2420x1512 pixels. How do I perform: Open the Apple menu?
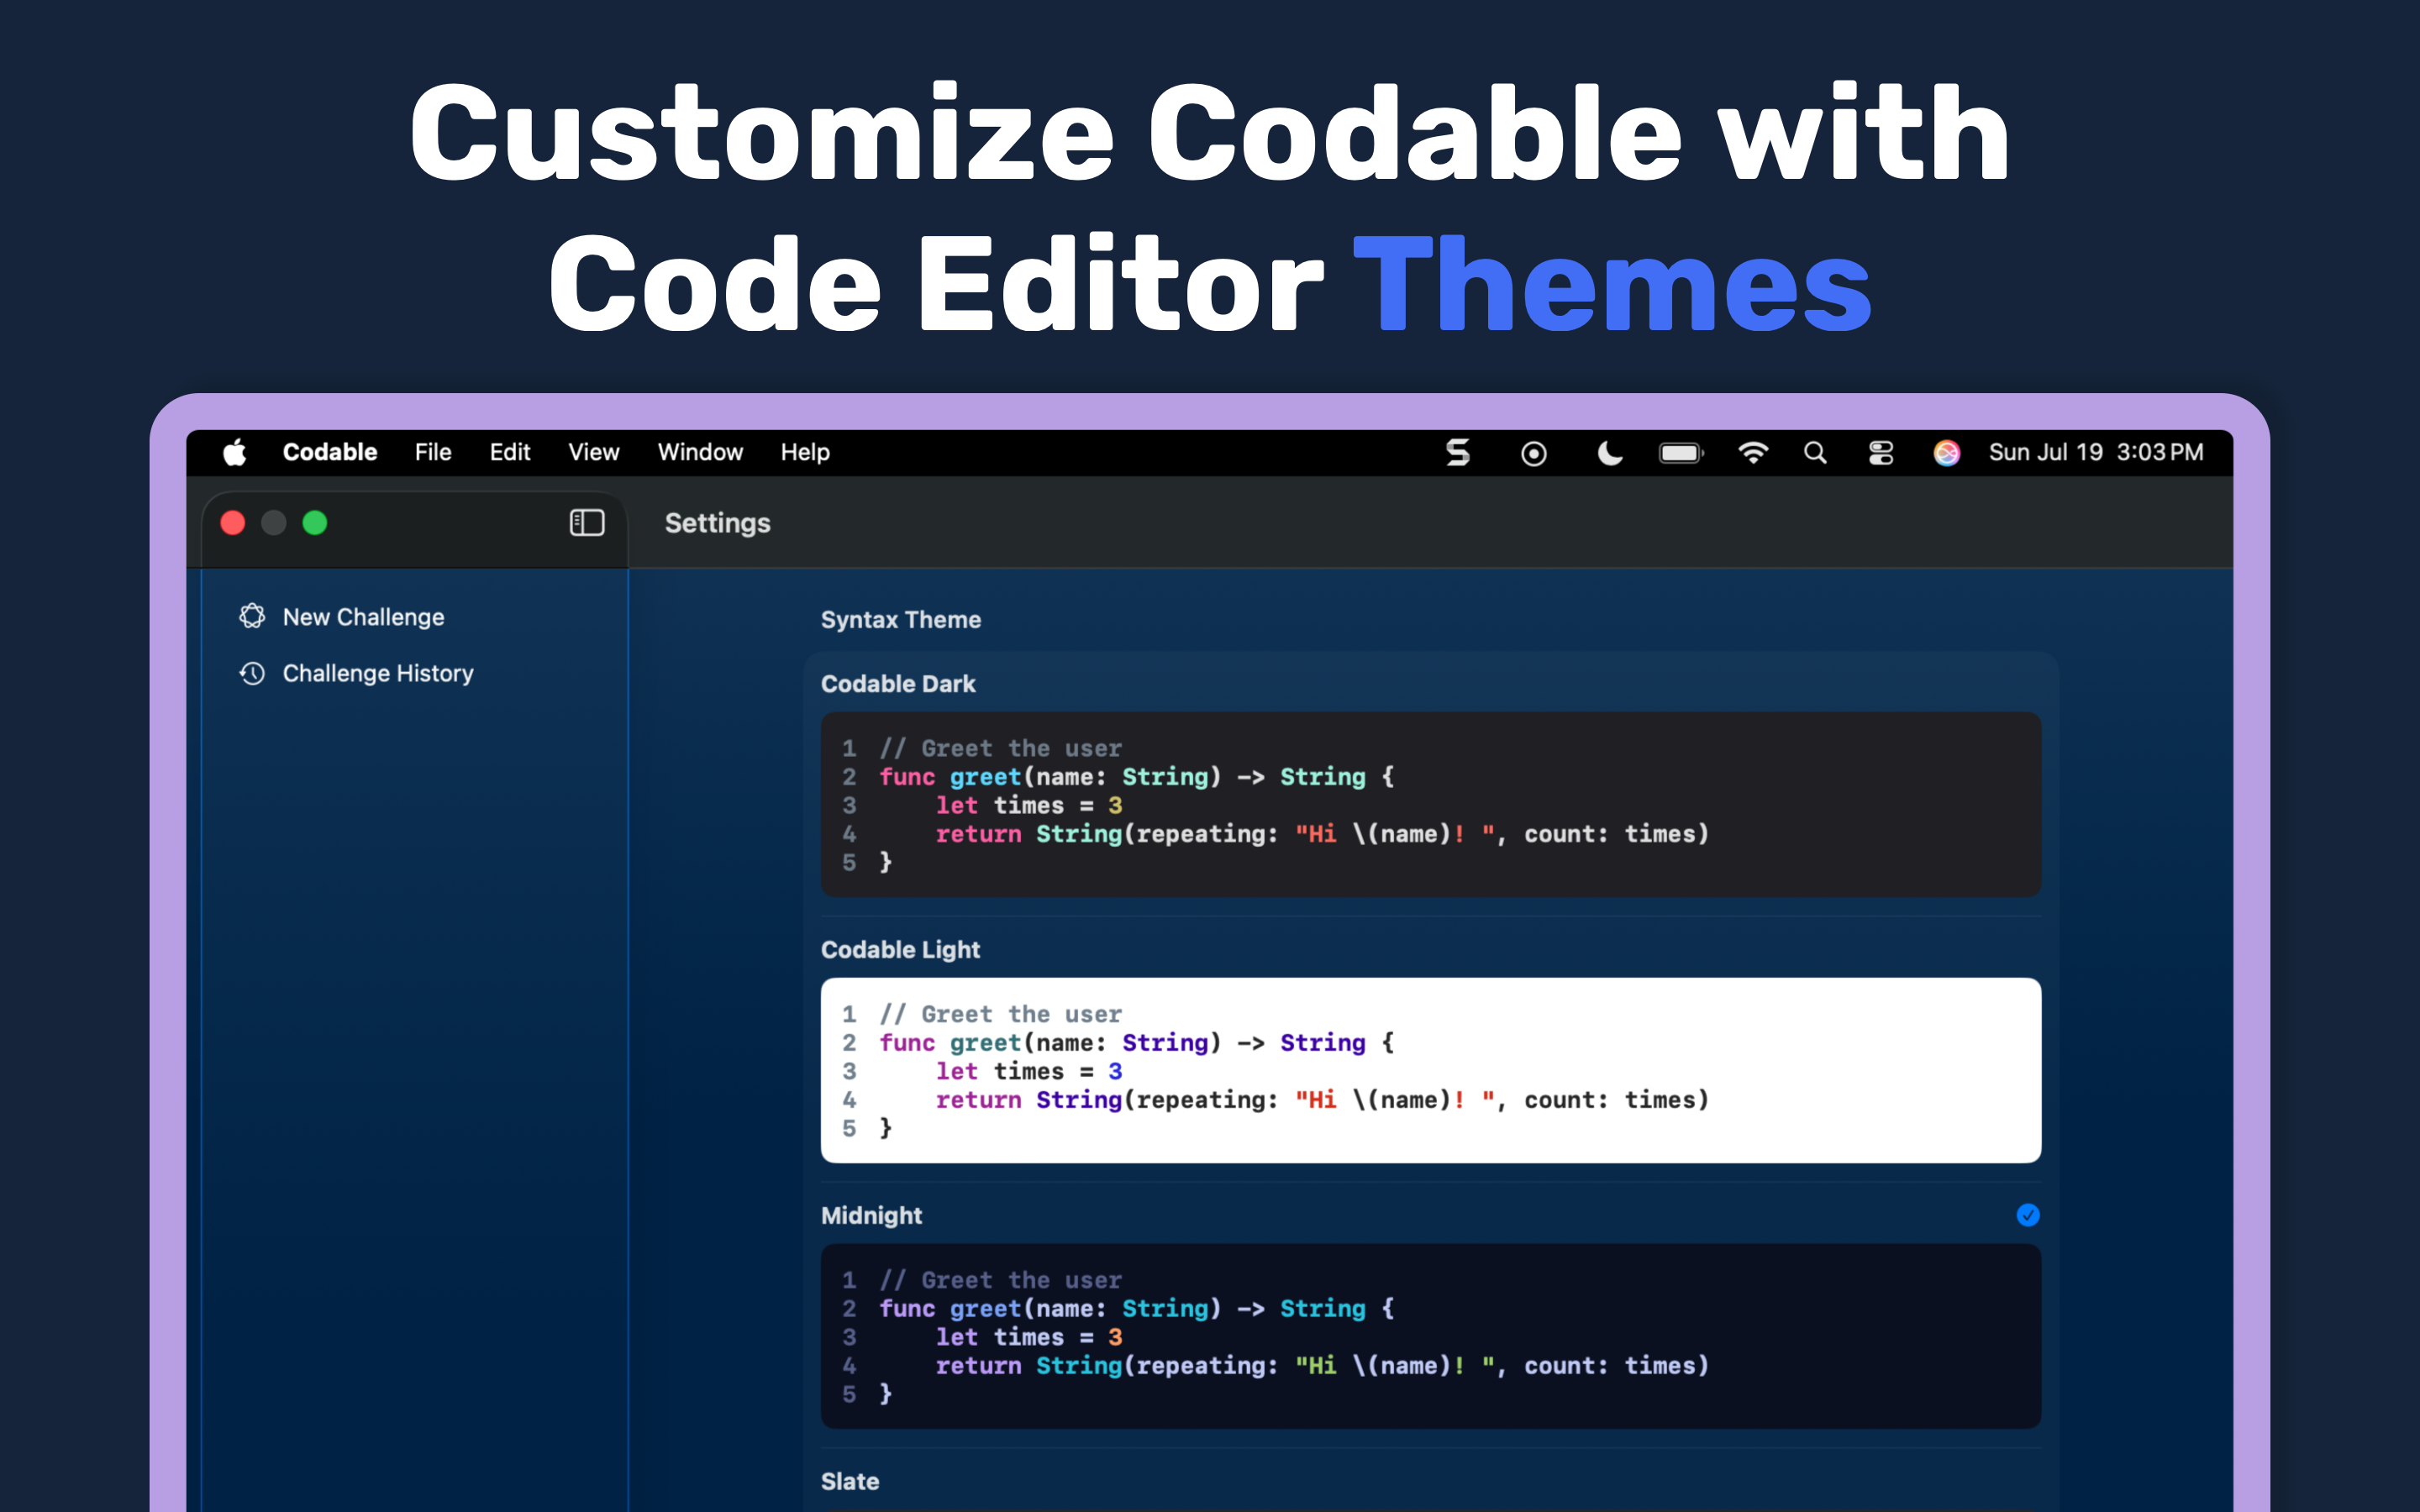[x=235, y=452]
